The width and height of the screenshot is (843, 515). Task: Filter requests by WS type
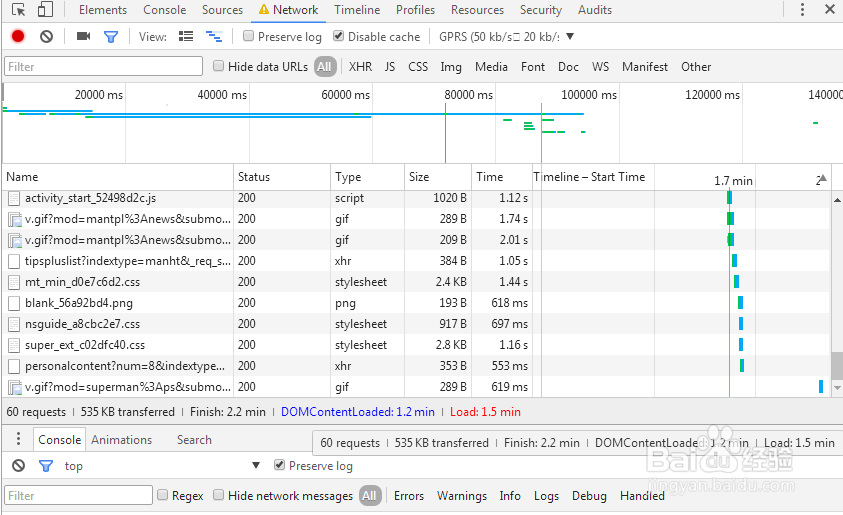coord(601,67)
